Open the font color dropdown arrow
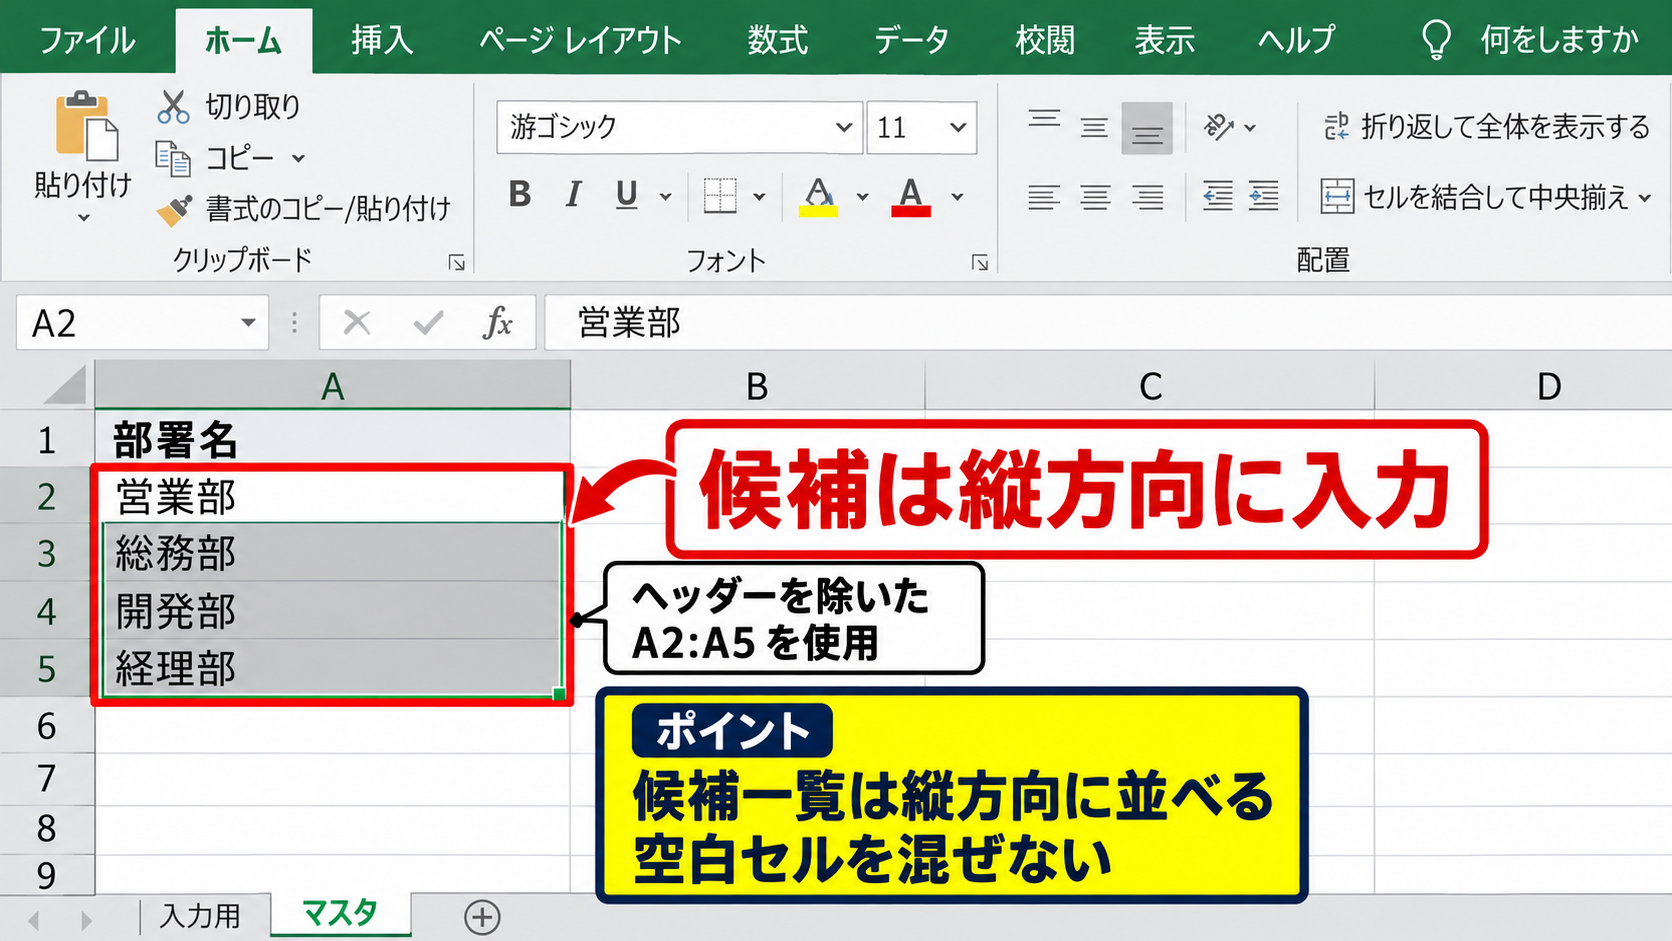 (x=957, y=197)
